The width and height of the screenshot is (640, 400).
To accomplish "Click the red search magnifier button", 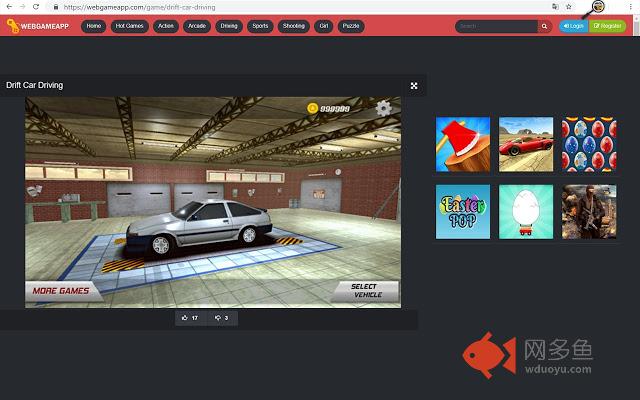I will pyautogui.click(x=544, y=26).
